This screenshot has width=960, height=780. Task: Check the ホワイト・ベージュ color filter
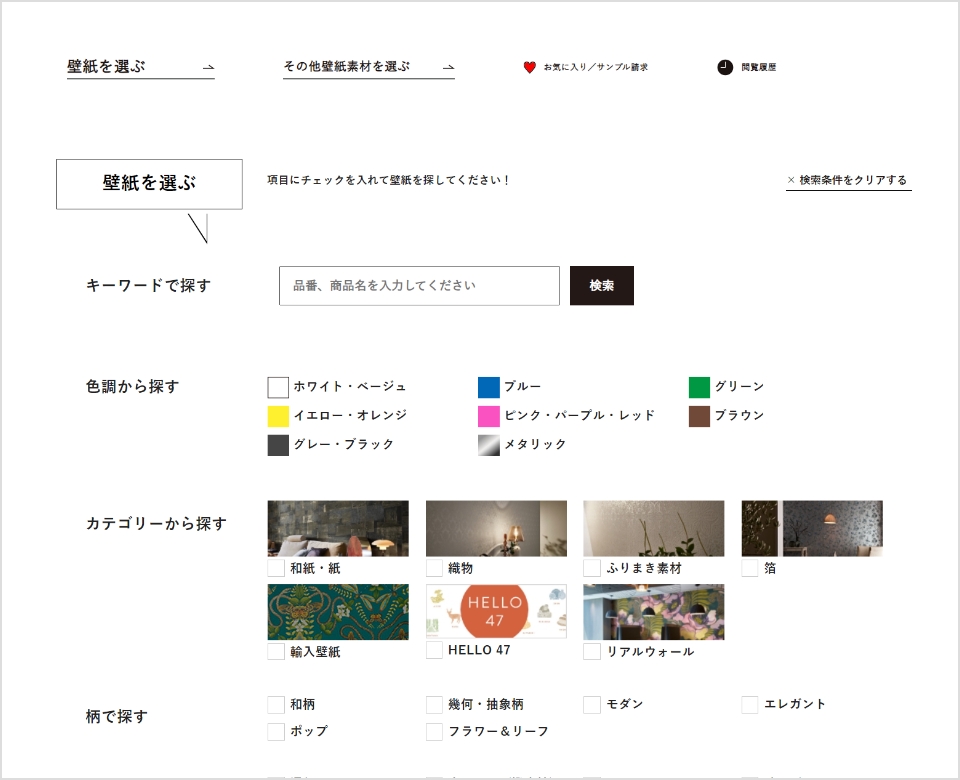[276, 386]
